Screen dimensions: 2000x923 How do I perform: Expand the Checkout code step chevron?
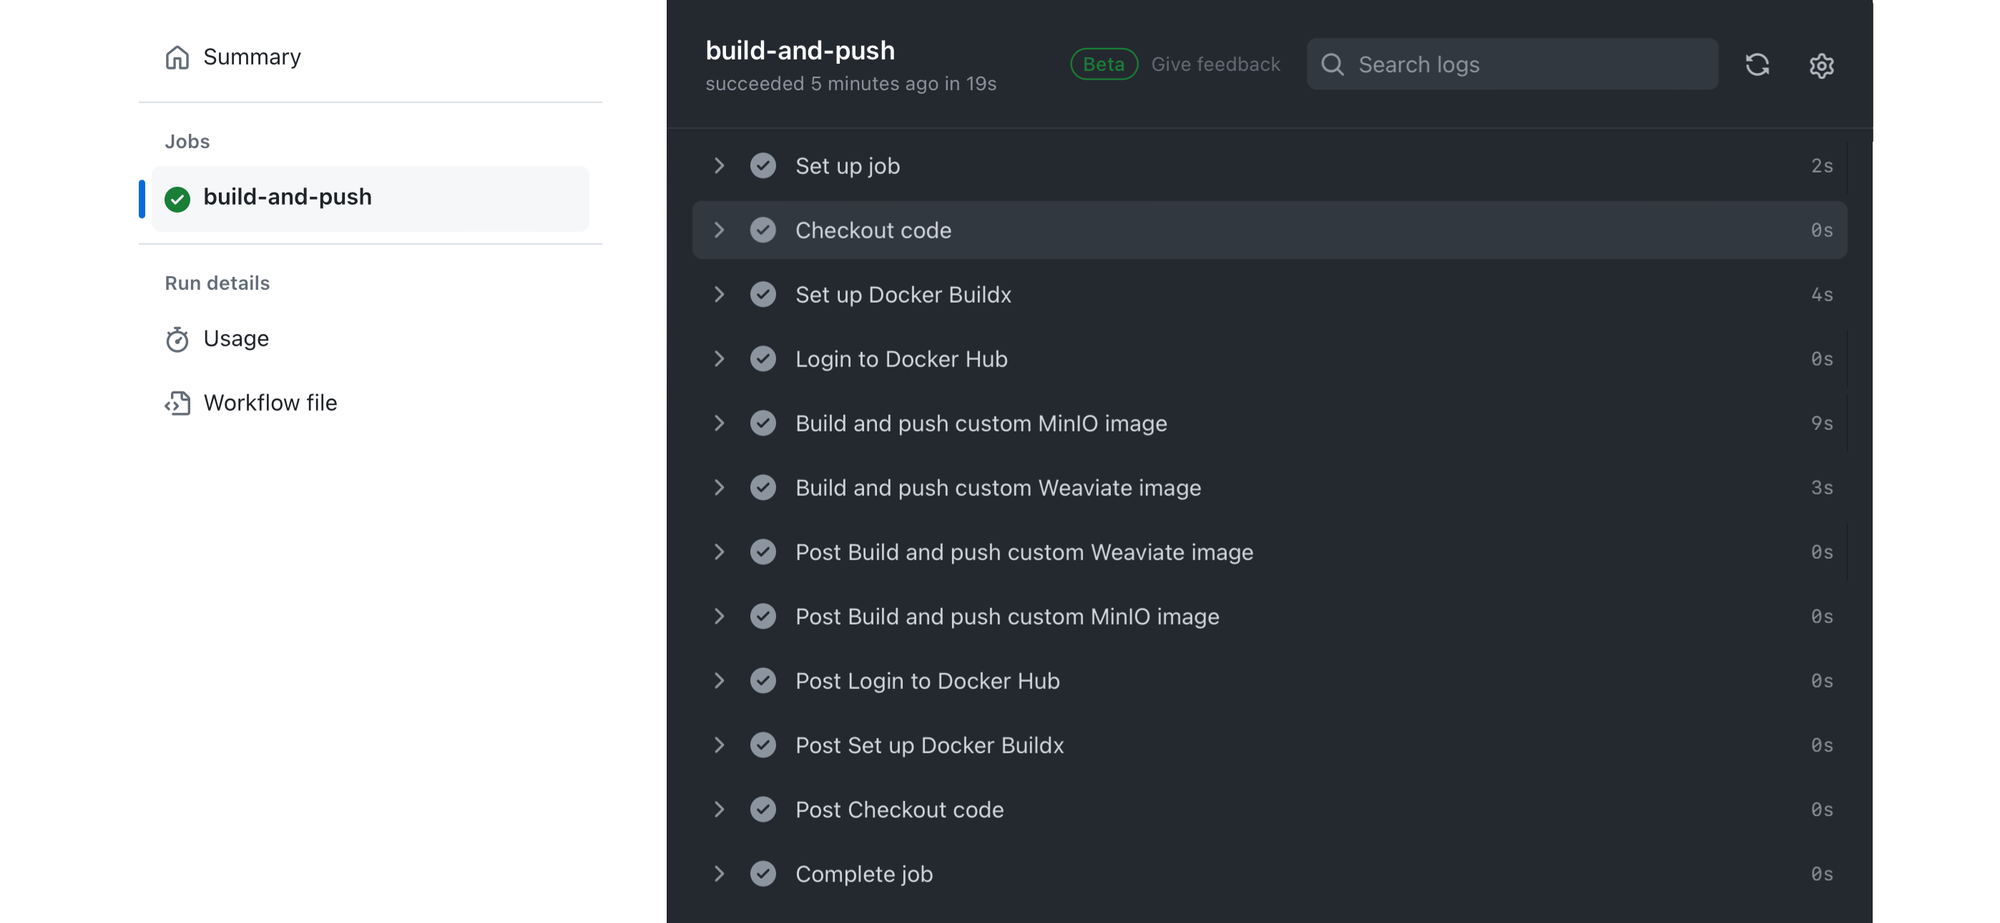719,230
